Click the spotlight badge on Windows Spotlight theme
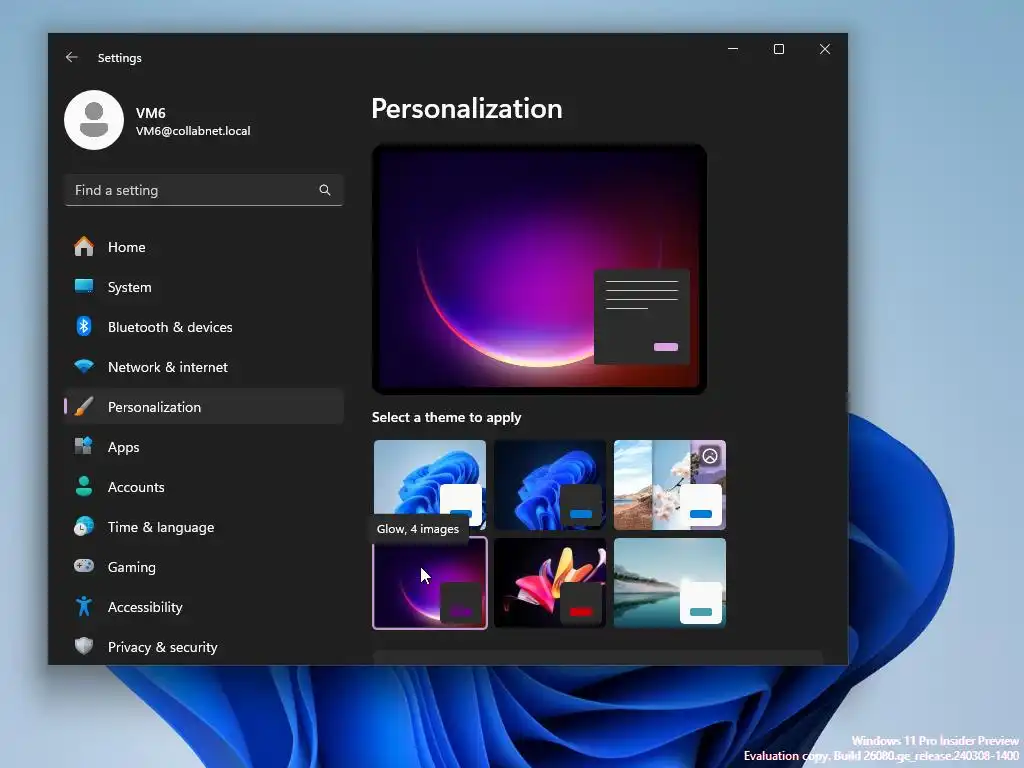 tap(710, 455)
